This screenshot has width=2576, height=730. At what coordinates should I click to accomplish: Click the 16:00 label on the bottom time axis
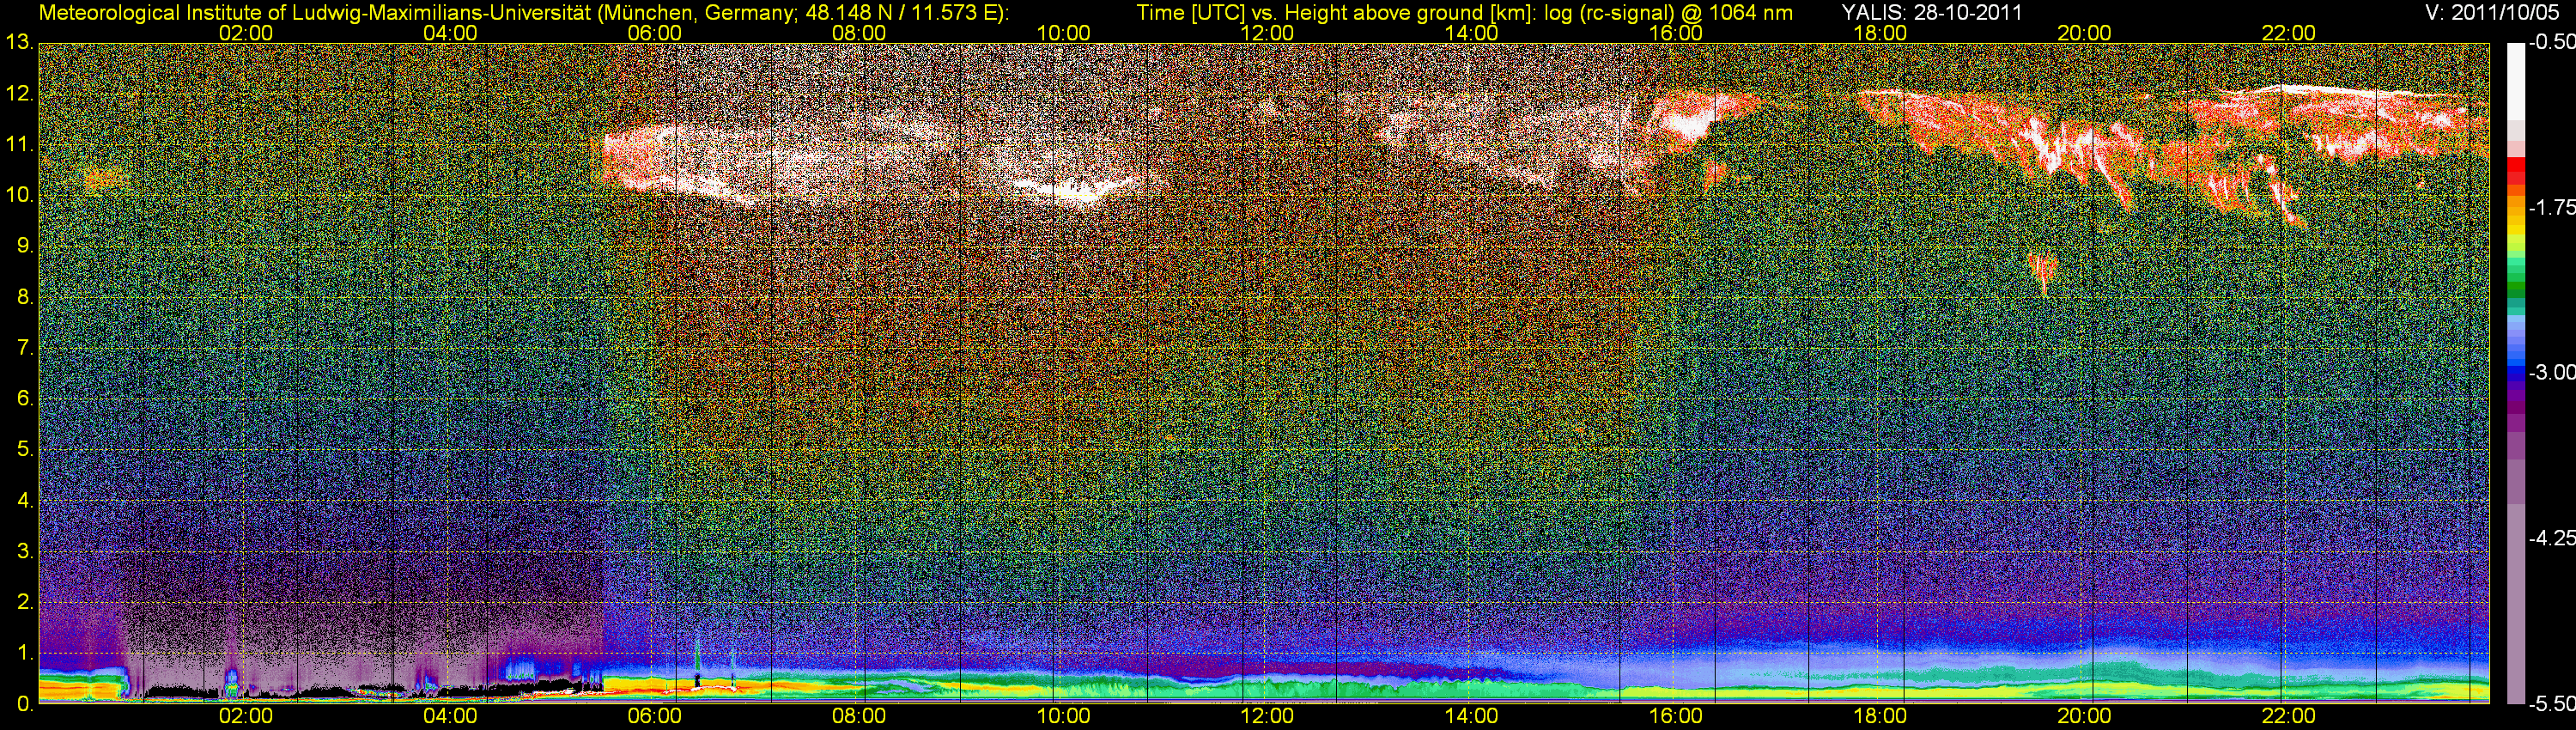[1676, 716]
